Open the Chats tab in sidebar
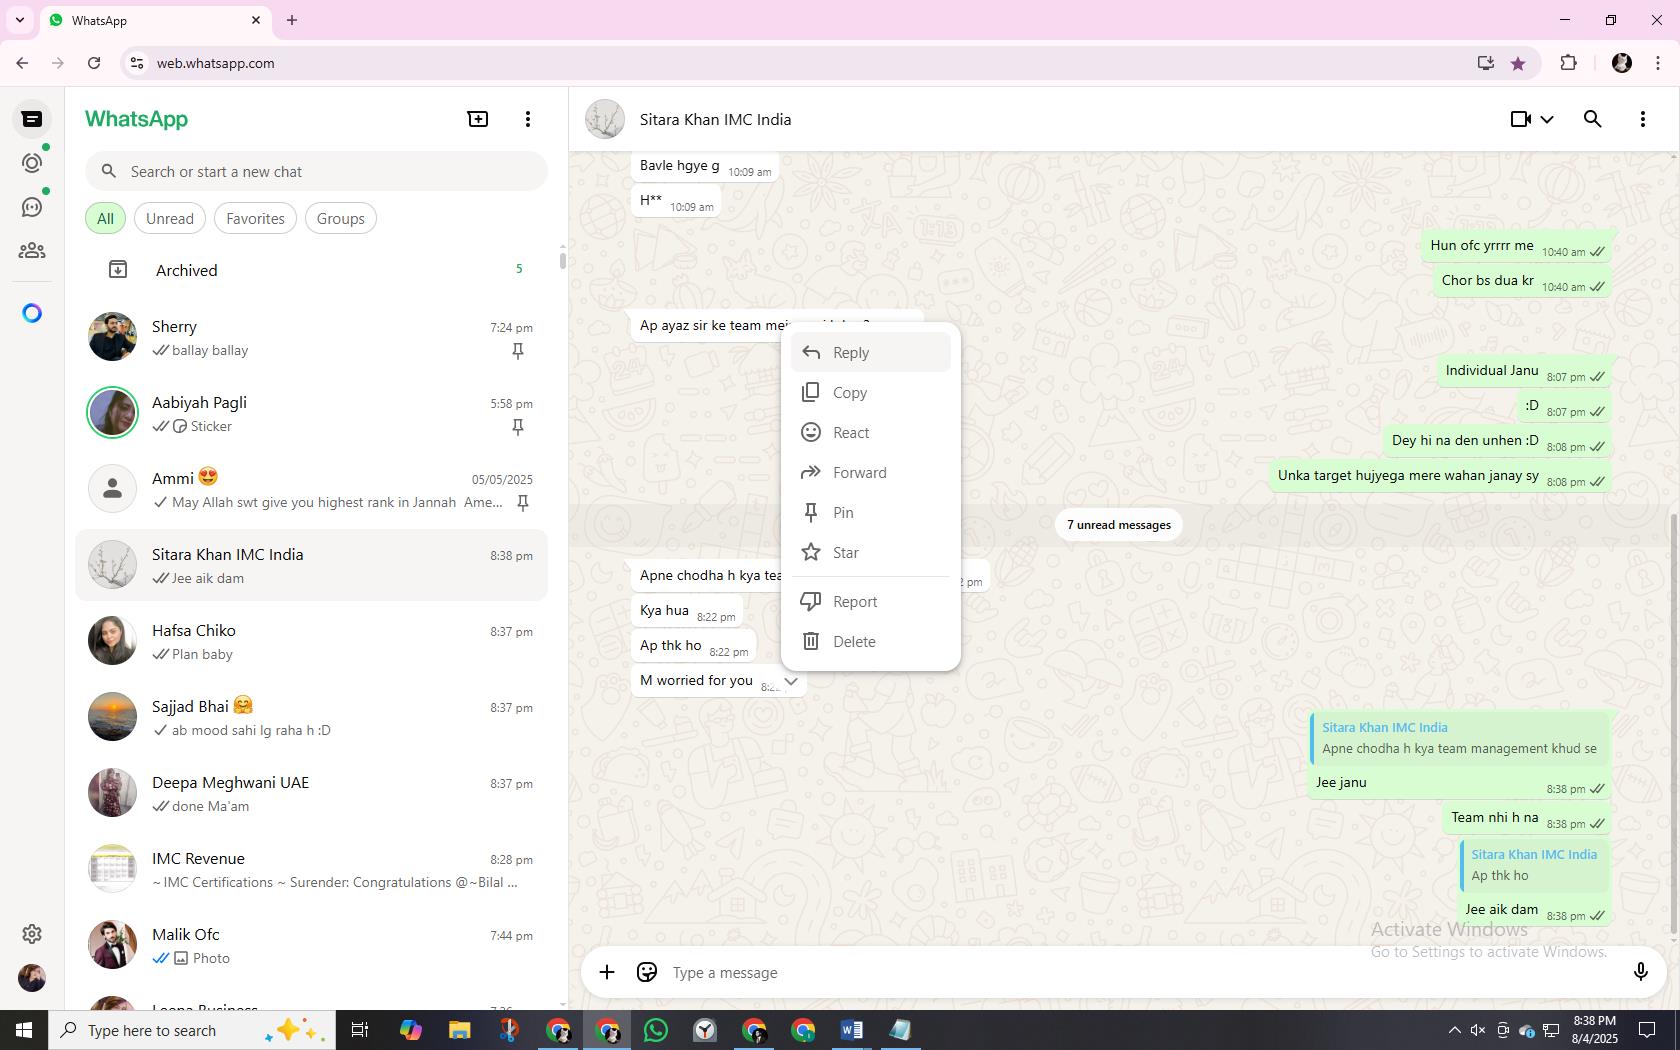 pos(32,119)
